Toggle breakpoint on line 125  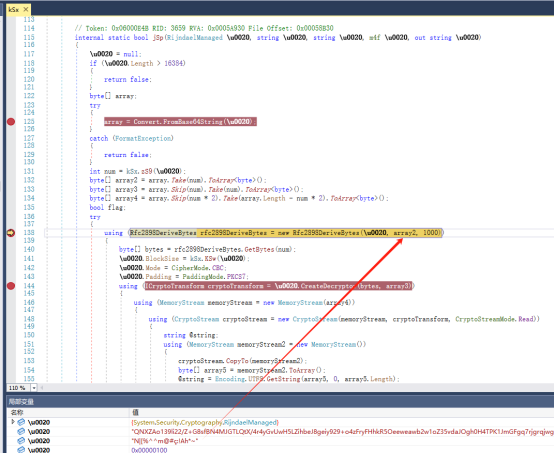pyautogui.click(x=11, y=122)
